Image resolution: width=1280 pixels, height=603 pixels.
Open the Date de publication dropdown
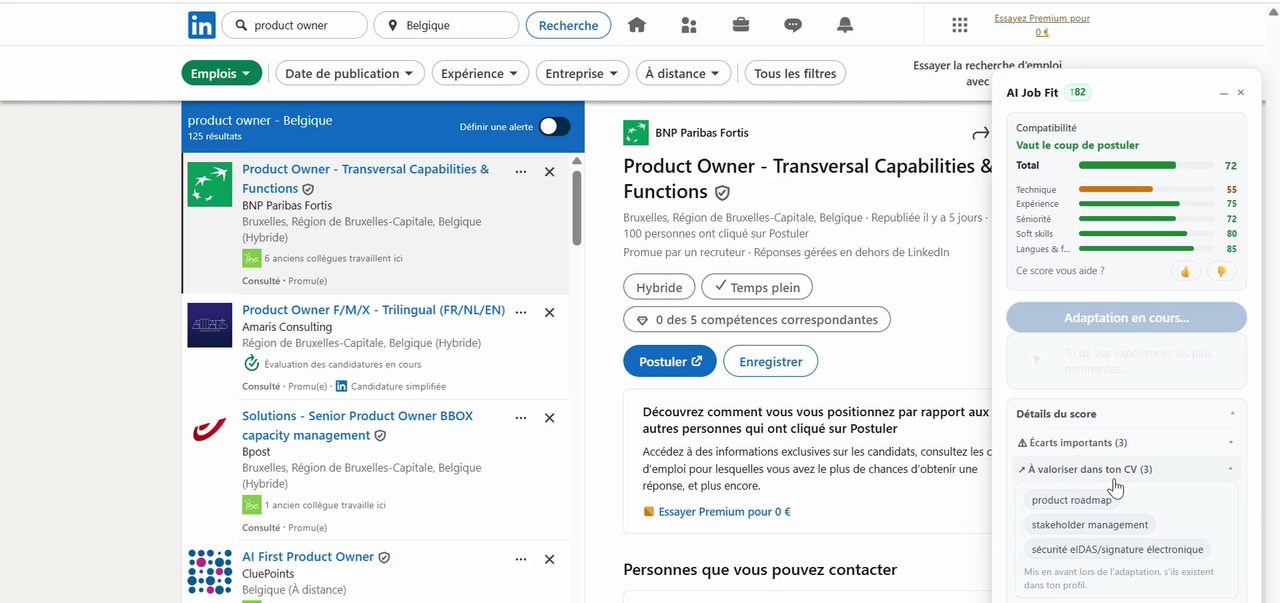[348, 73]
